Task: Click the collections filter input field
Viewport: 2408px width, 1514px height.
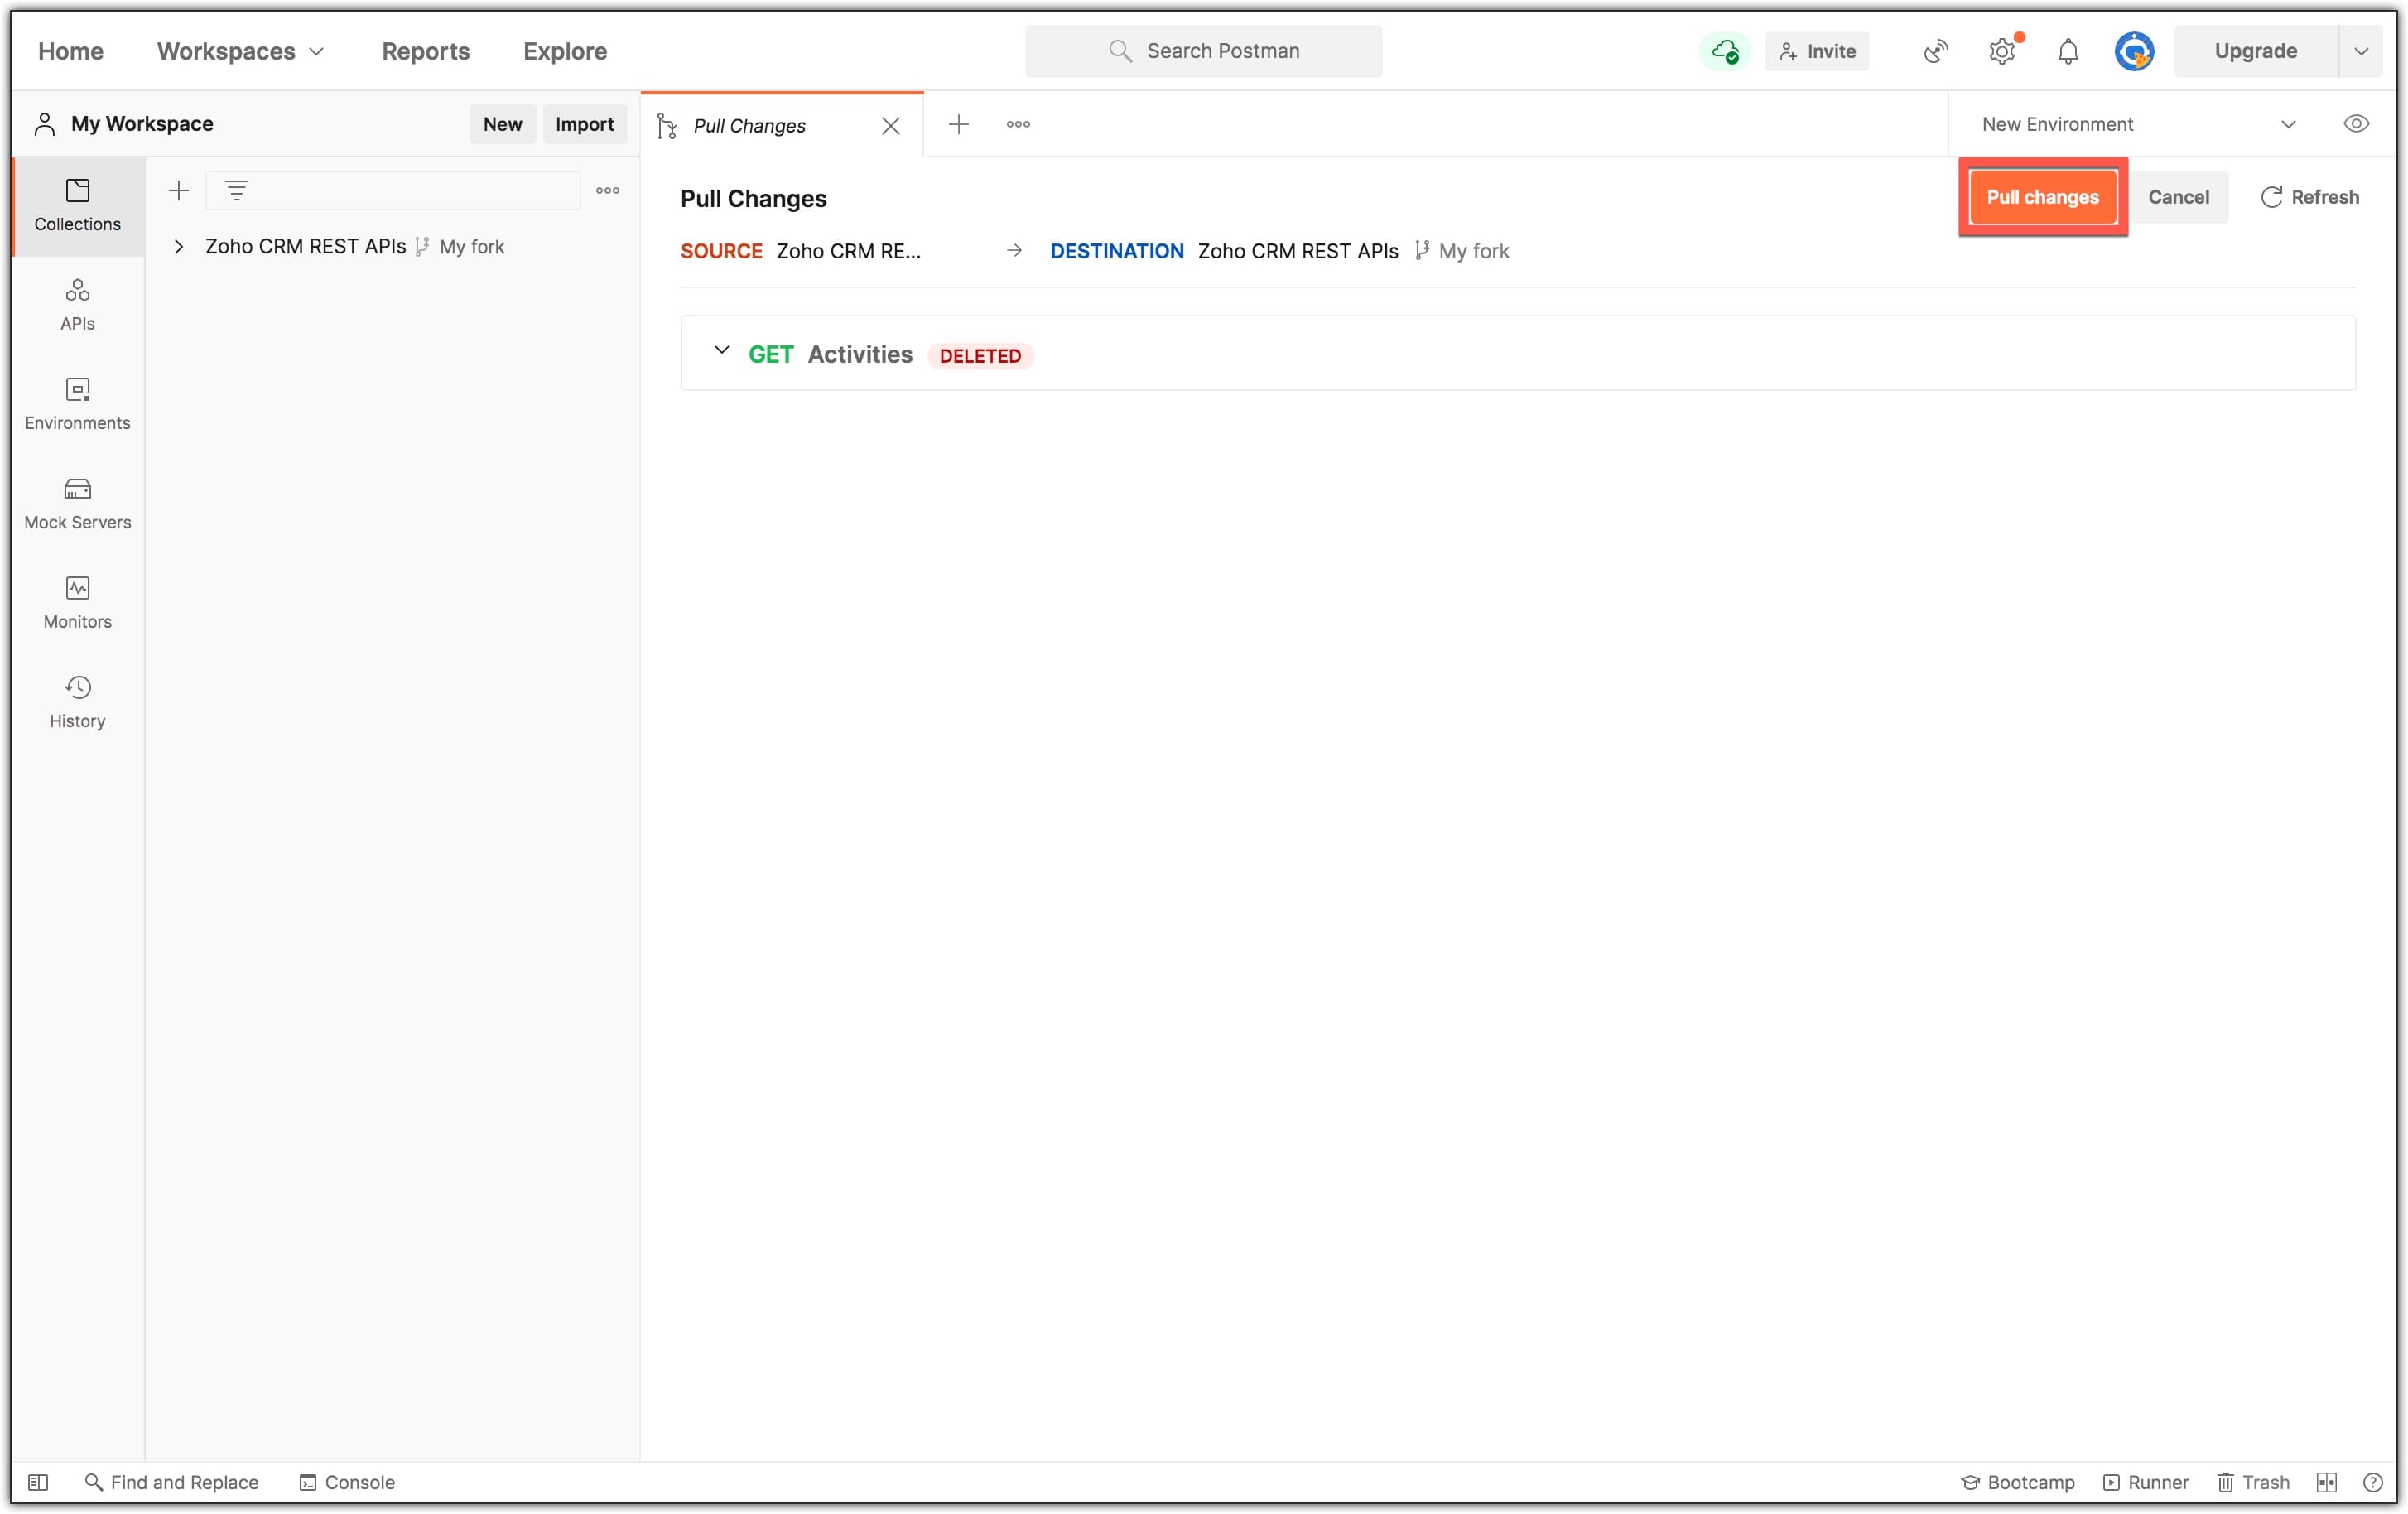Action: click(393, 190)
